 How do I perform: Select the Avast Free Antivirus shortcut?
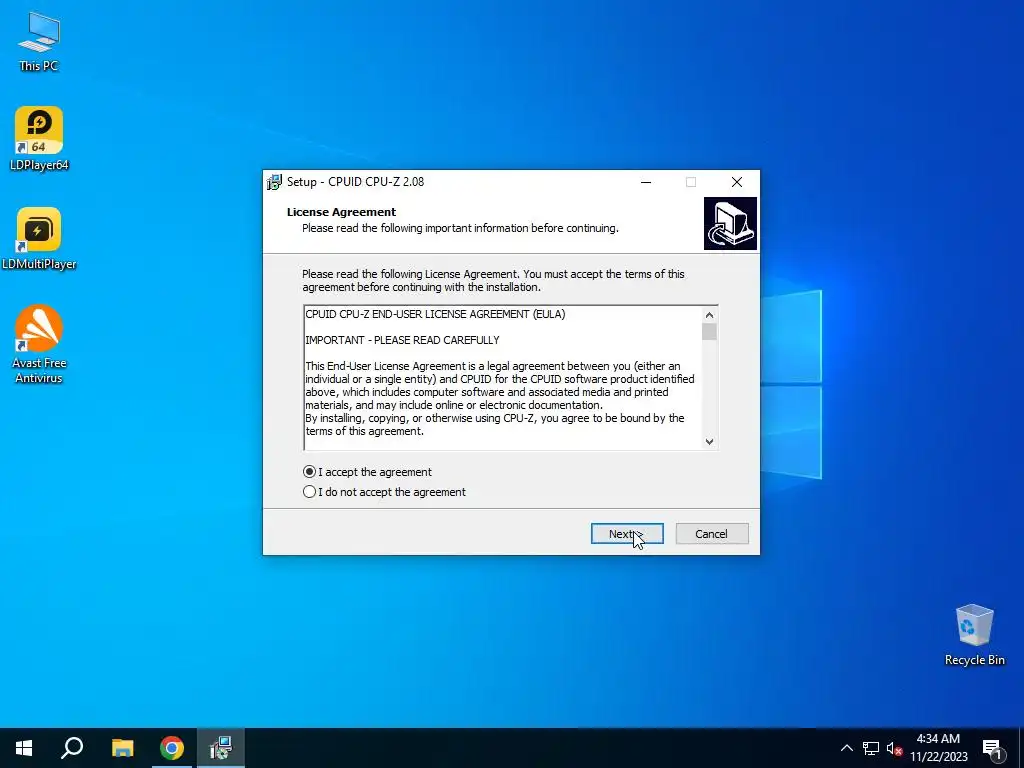(39, 344)
